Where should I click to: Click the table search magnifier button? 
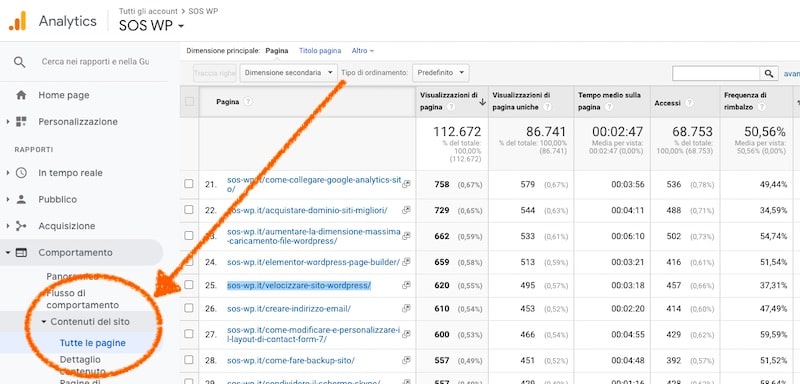pyautogui.click(x=769, y=73)
